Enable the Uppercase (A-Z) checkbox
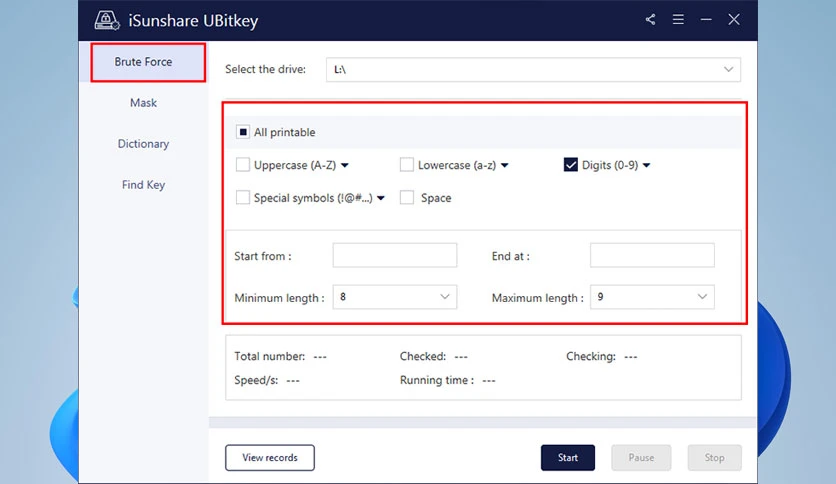The width and height of the screenshot is (836, 484). tap(243, 165)
